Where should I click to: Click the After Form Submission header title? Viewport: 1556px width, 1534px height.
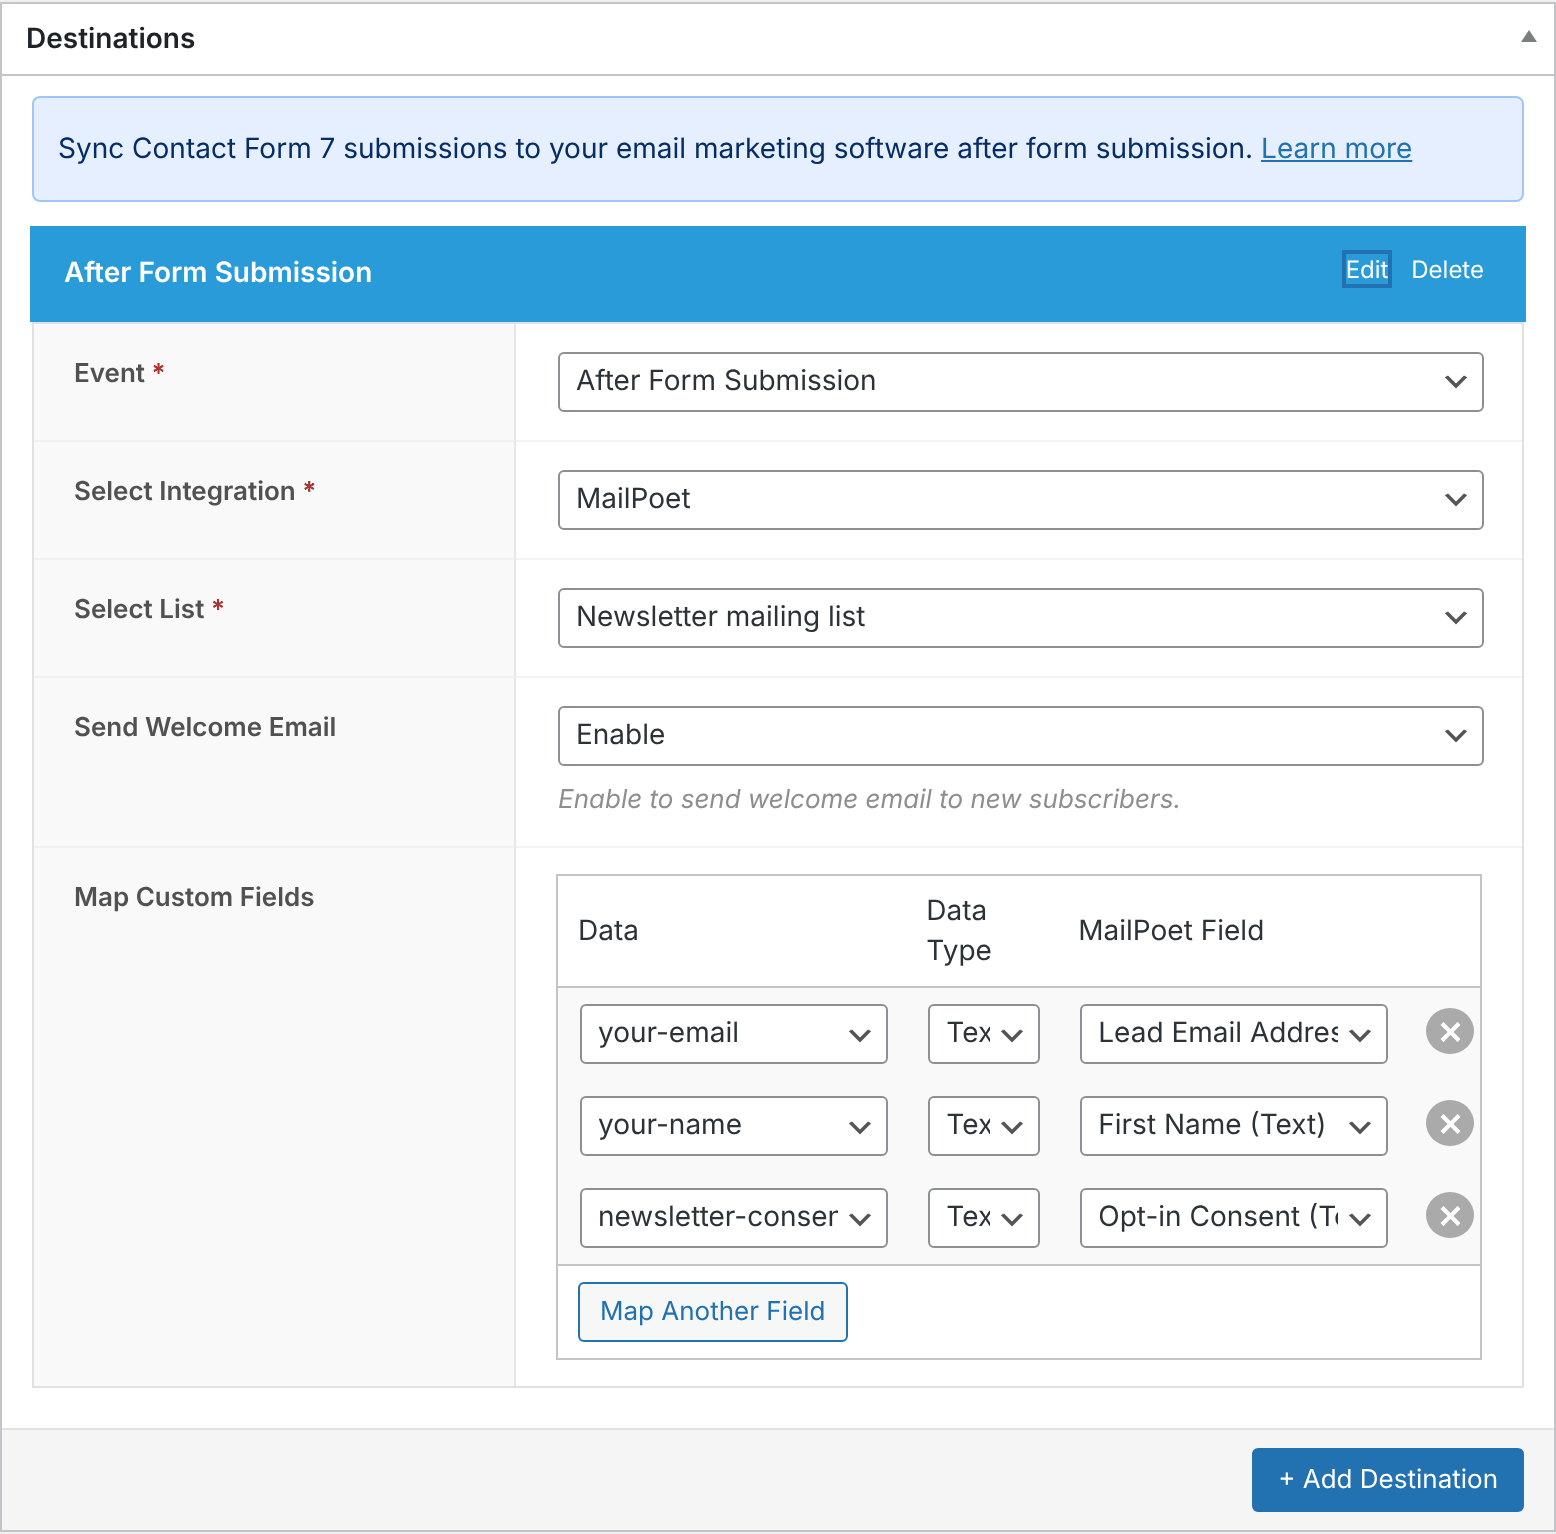(218, 272)
